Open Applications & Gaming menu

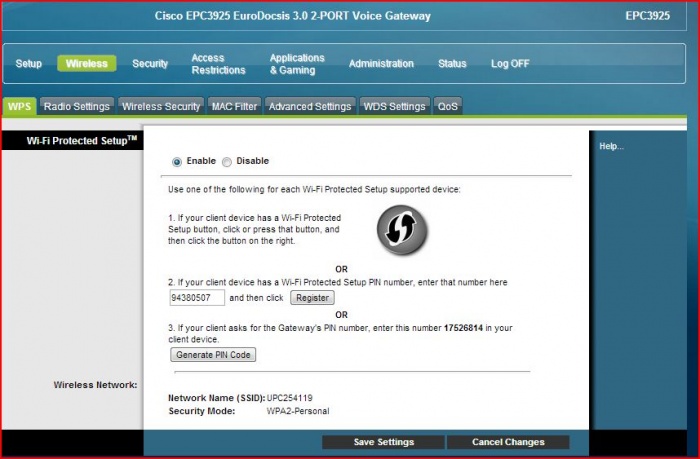coord(297,64)
